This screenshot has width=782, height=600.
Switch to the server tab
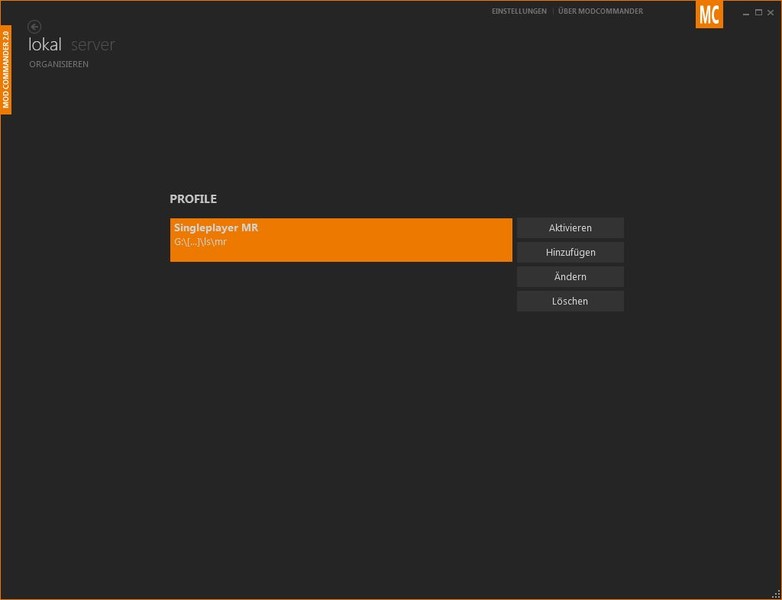pyautogui.click(x=93, y=45)
